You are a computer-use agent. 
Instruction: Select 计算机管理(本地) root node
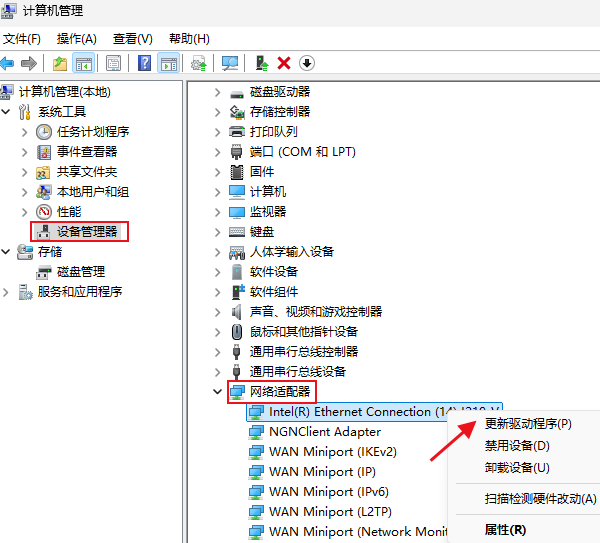65,92
